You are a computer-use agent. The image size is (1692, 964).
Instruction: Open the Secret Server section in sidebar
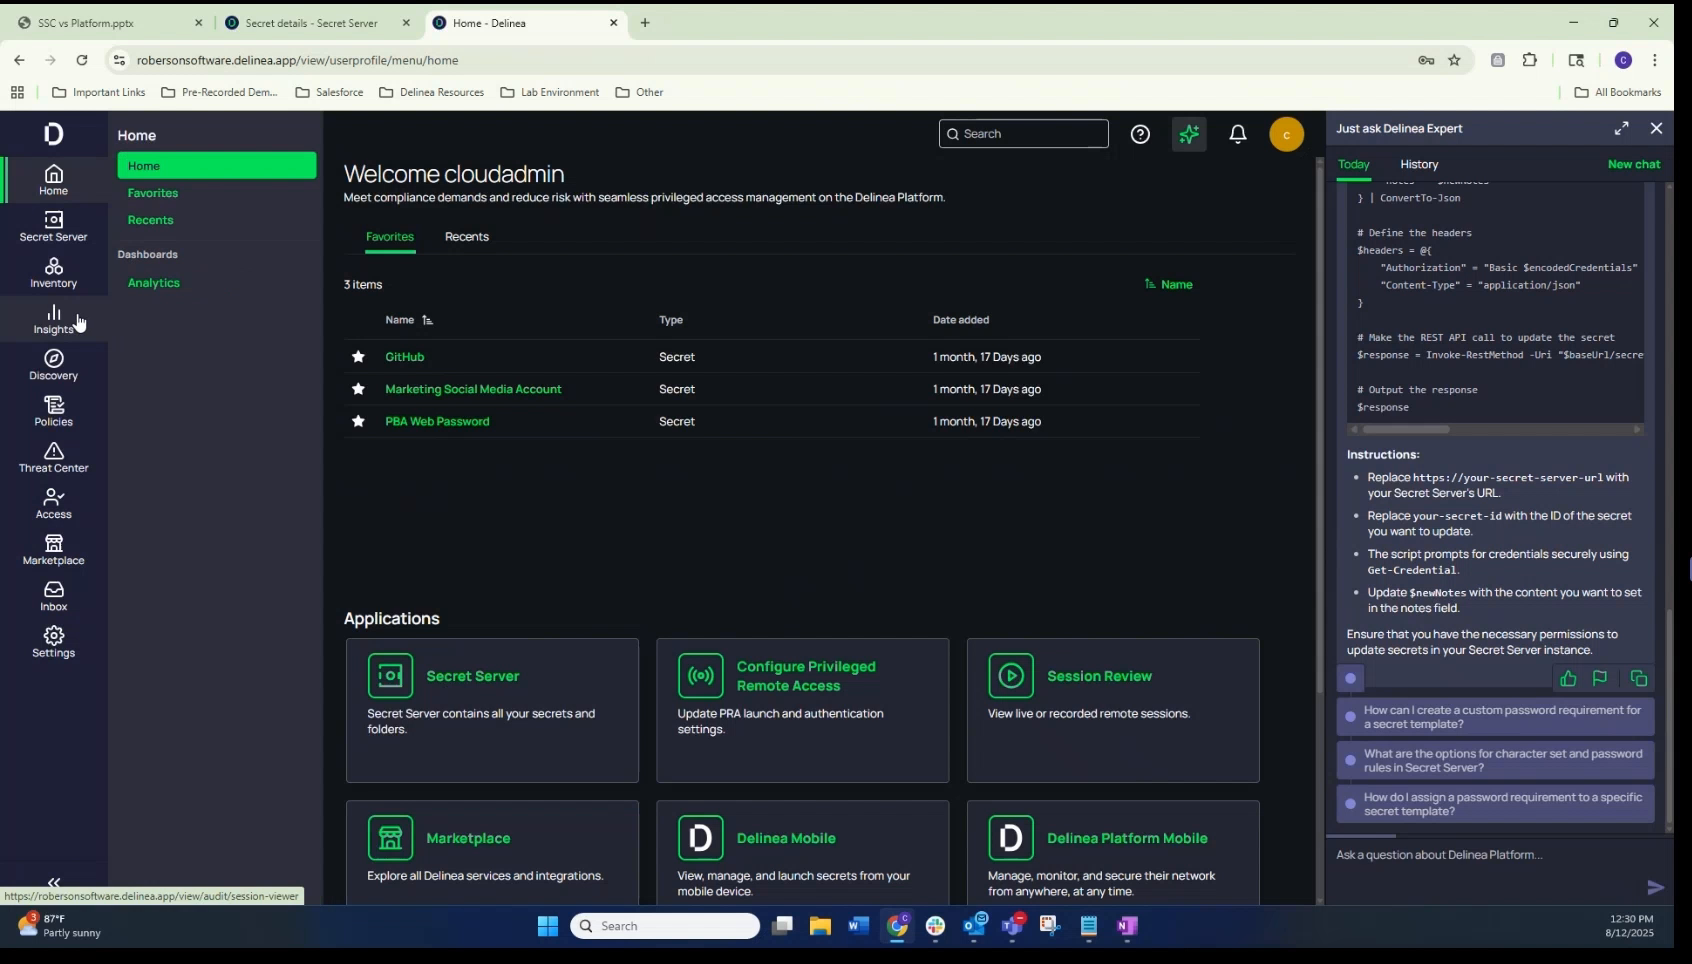pyautogui.click(x=53, y=226)
